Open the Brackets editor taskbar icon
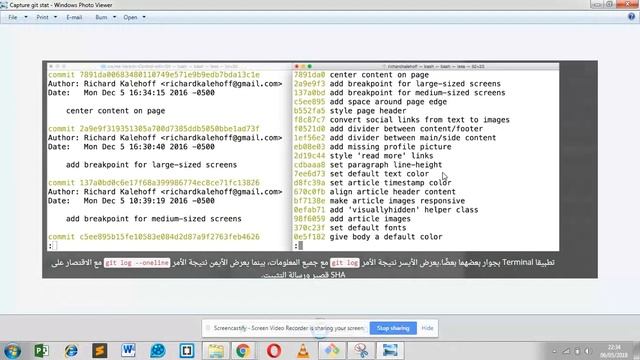The height and width of the screenshot is (360, 640). (x=187, y=351)
